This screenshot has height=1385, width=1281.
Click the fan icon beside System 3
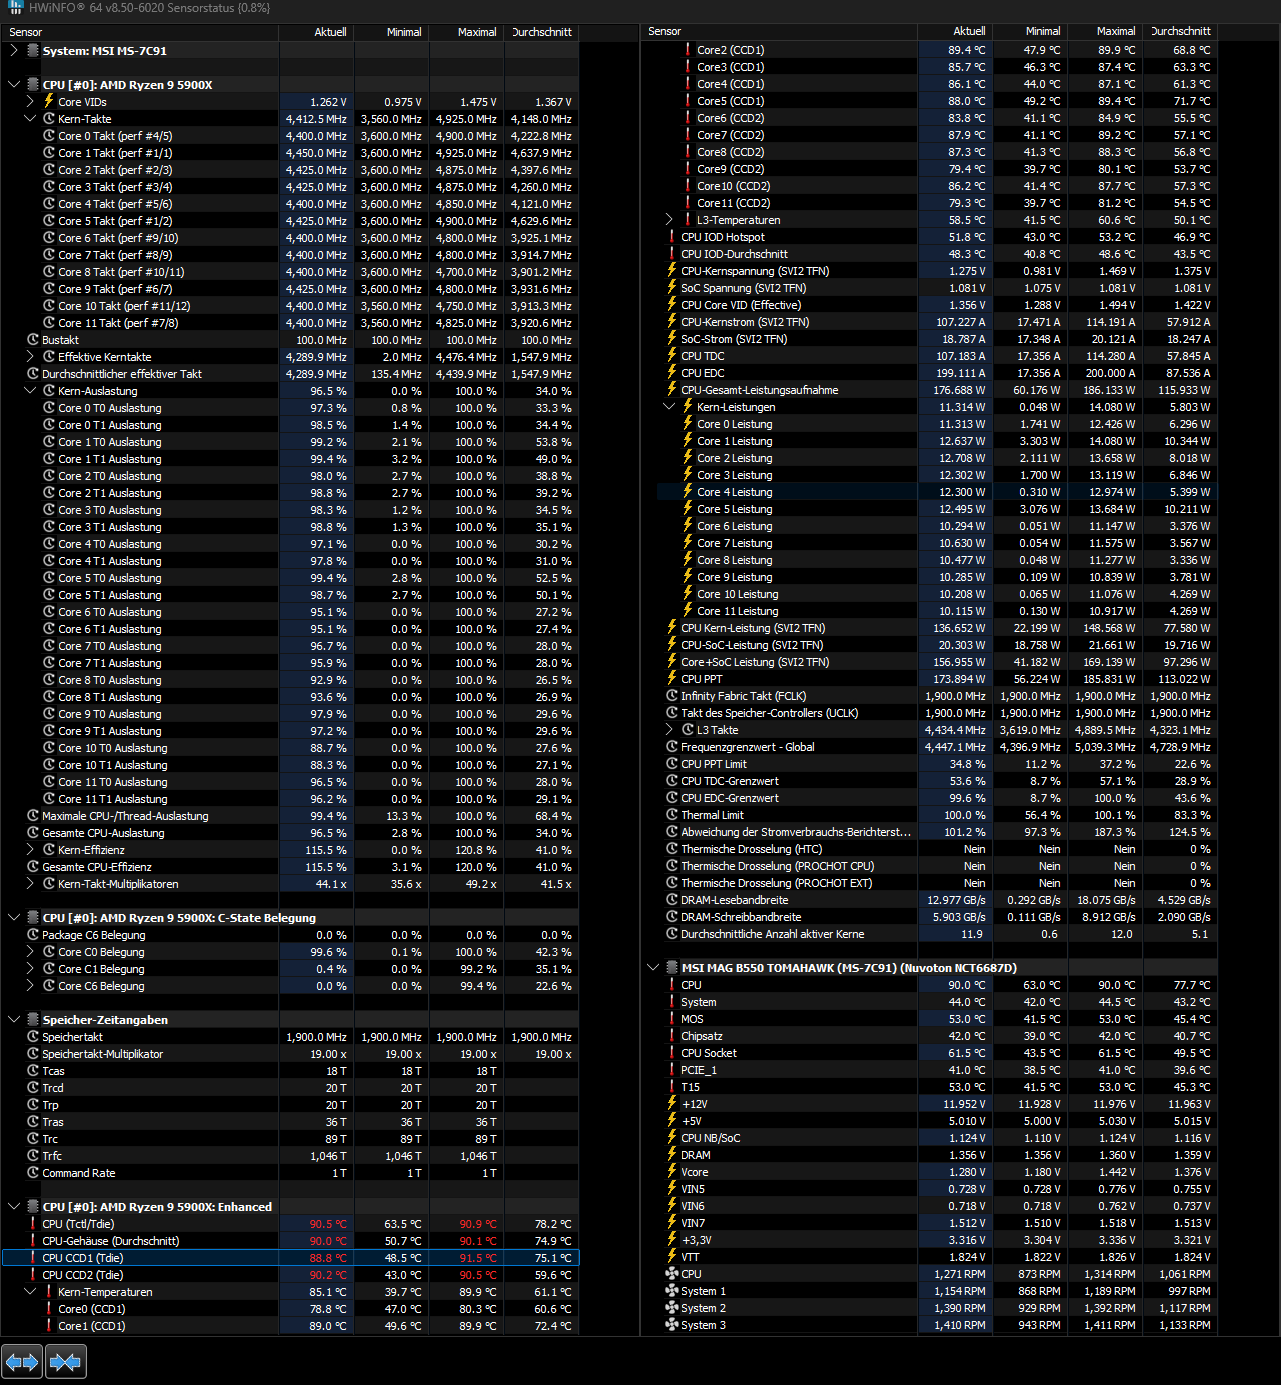(x=672, y=1325)
